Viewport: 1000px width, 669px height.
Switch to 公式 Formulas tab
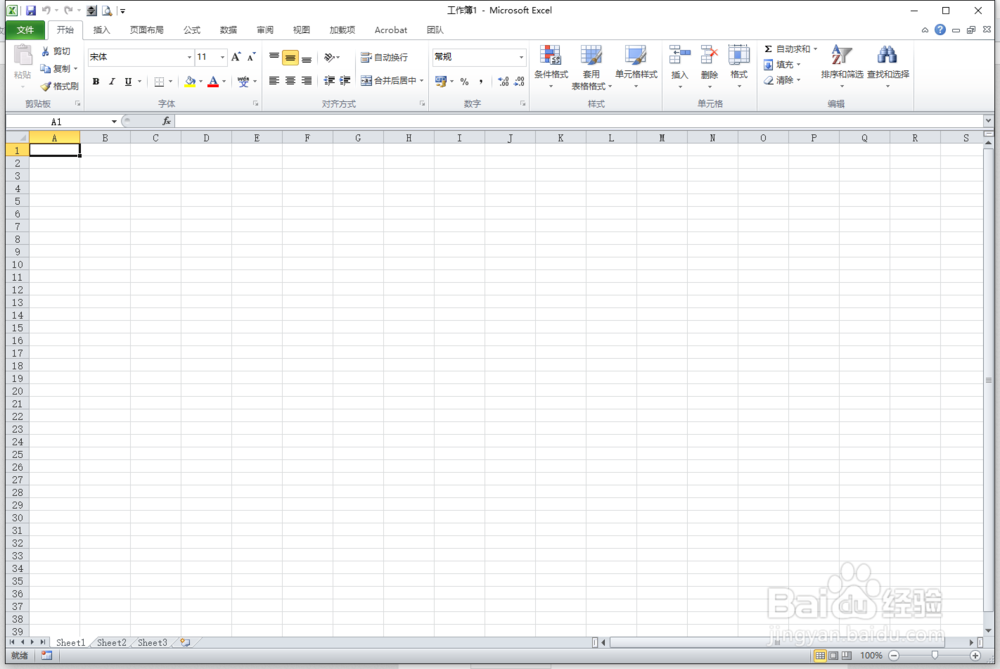192,30
